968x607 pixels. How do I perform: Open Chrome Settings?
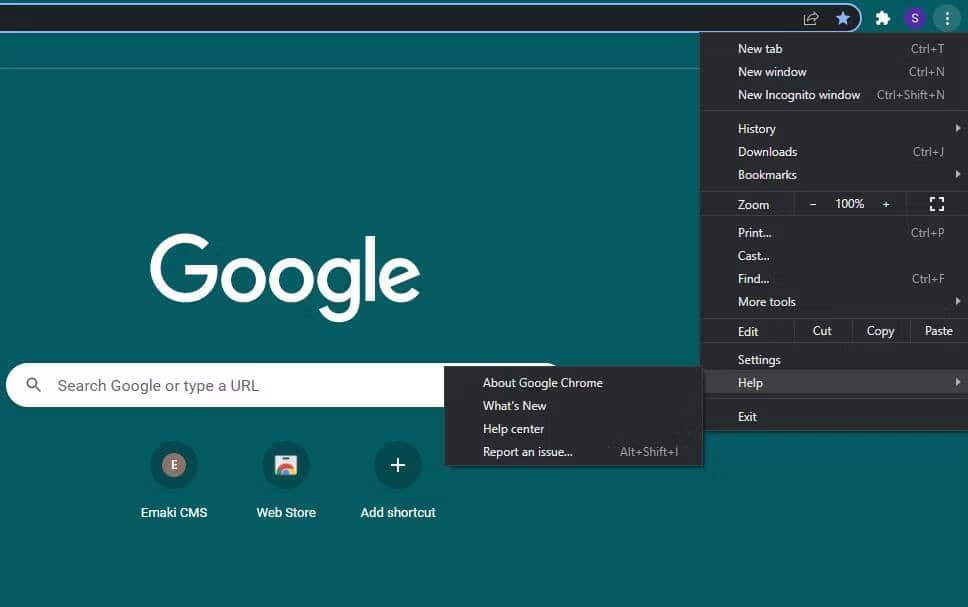759,359
